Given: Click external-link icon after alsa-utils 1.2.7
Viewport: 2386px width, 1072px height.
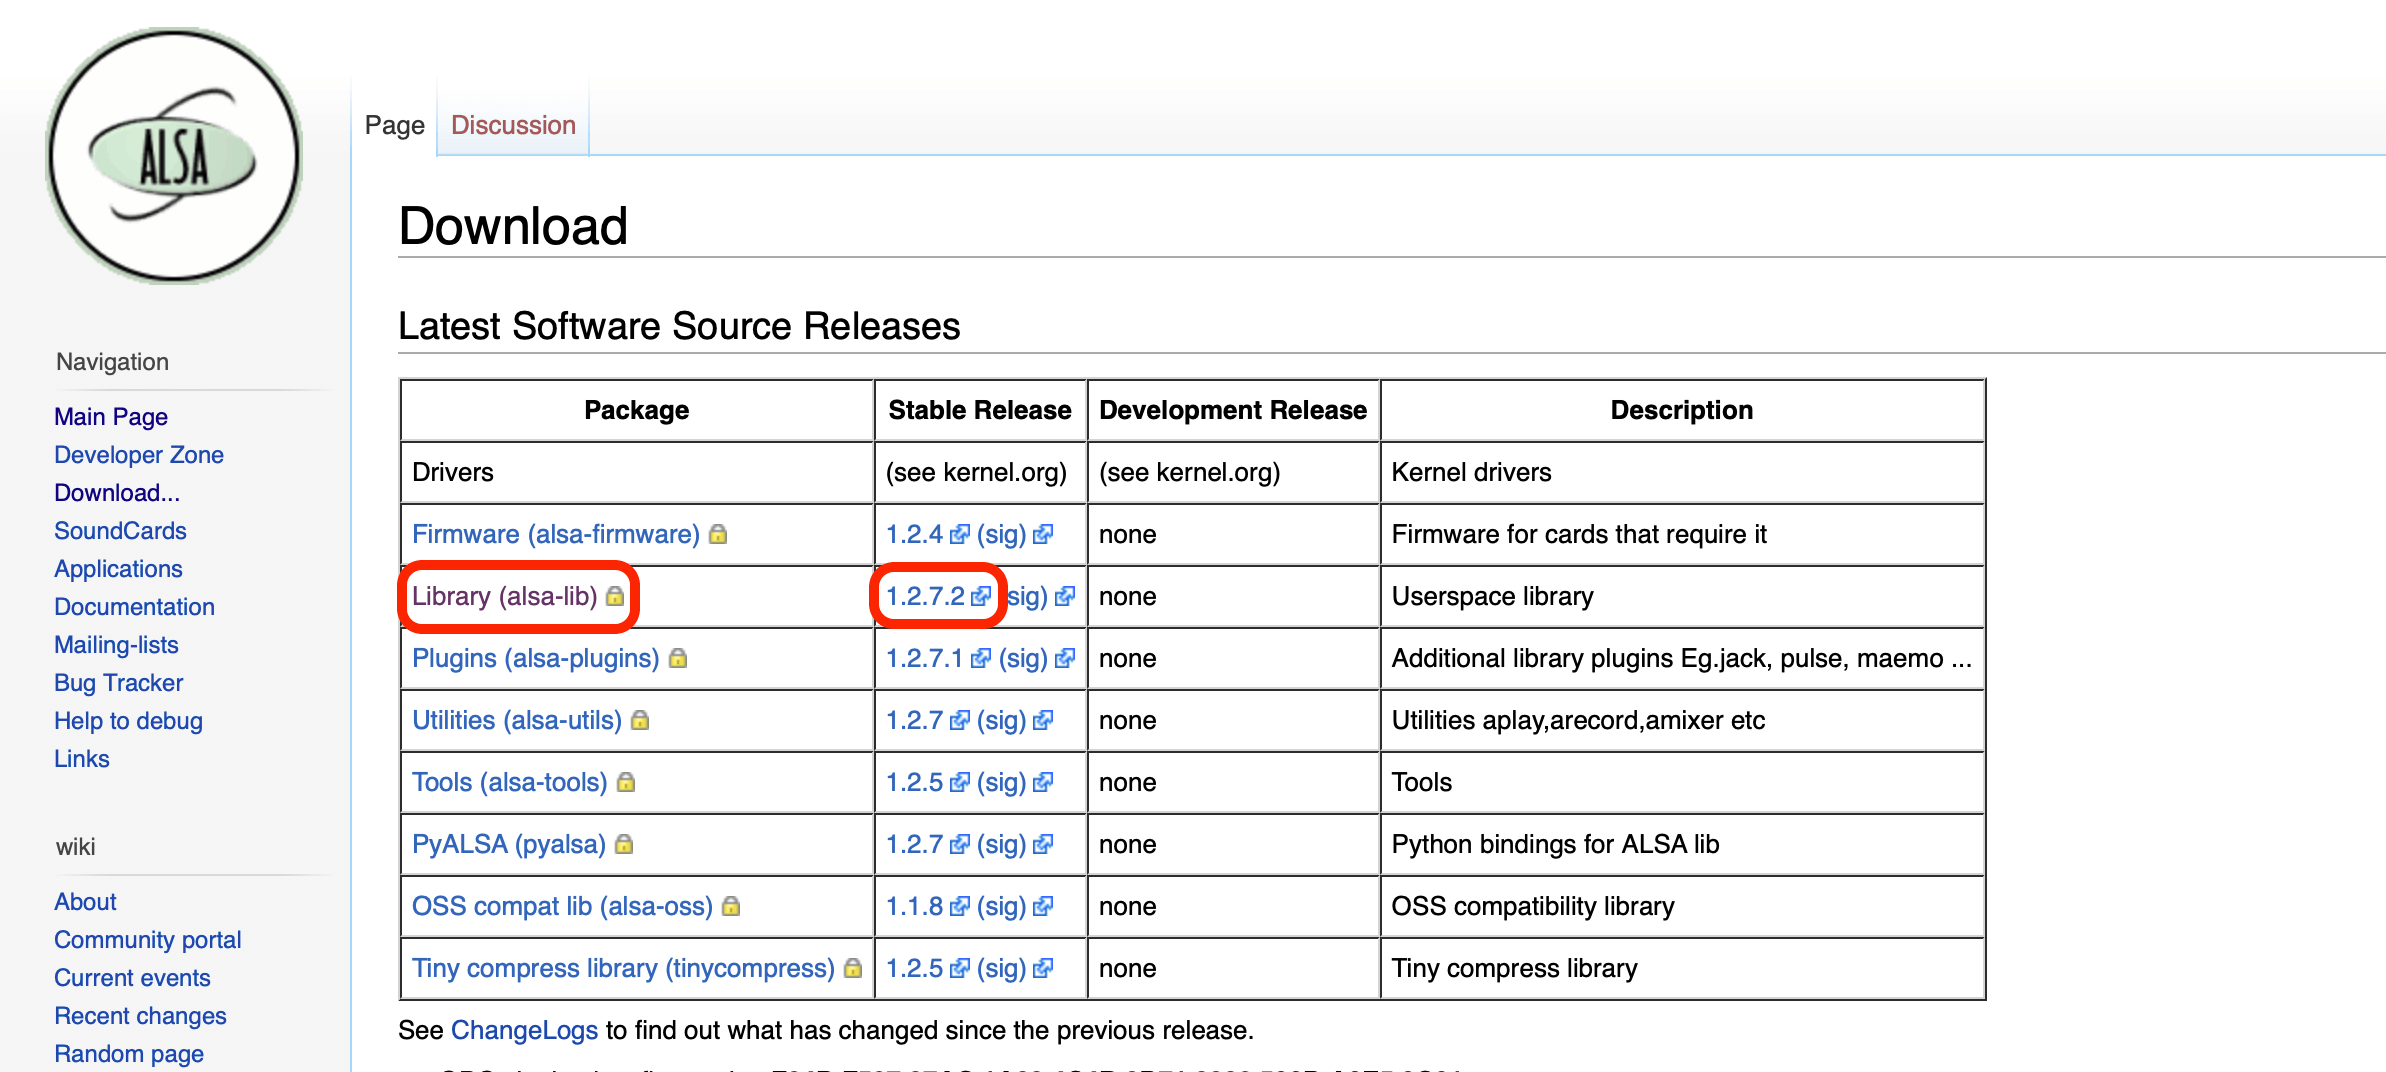Looking at the screenshot, I should pos(960,721).
